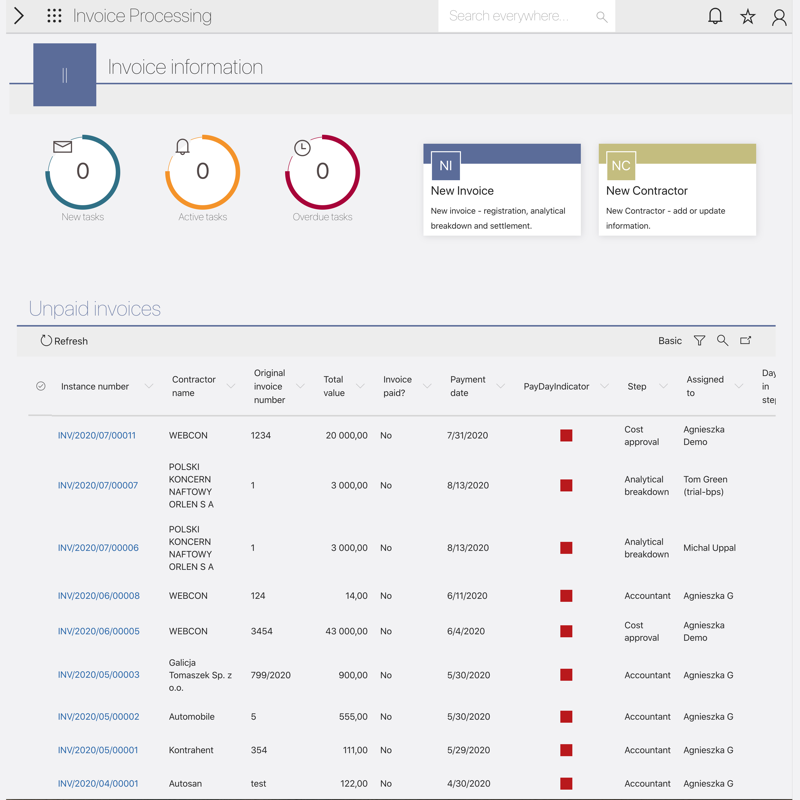Click red PayDayIndicator for INV/2020/06/00008
The height and width of the screenshot is (800, 800).
(x=566, y=596)
